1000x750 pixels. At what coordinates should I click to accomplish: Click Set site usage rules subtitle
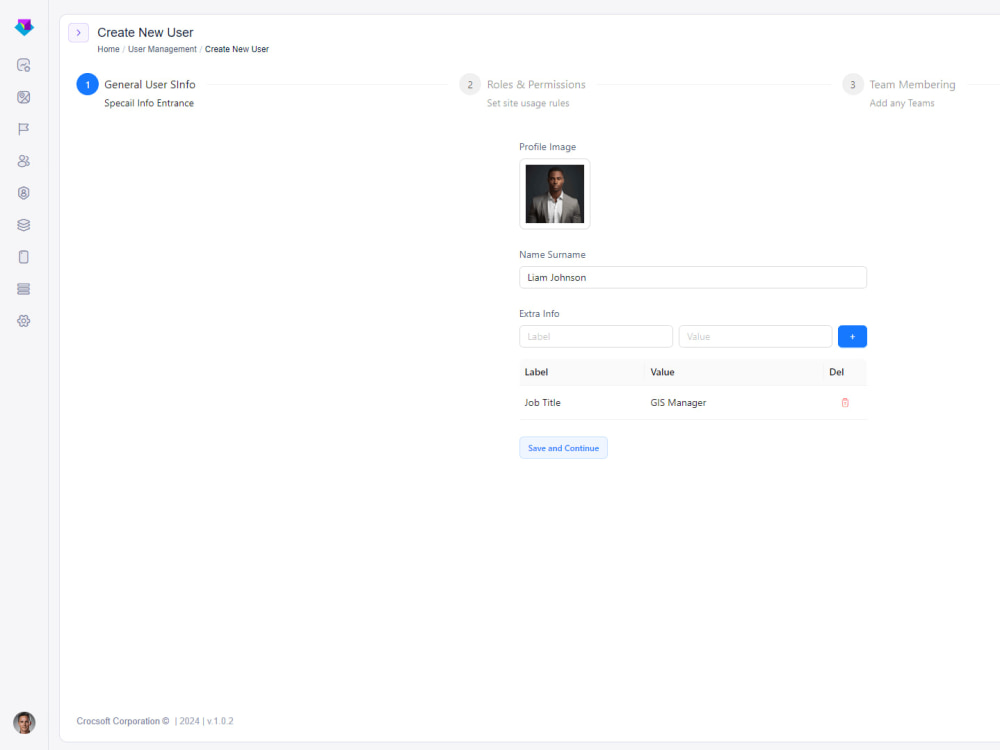click(x=527, y=103)
